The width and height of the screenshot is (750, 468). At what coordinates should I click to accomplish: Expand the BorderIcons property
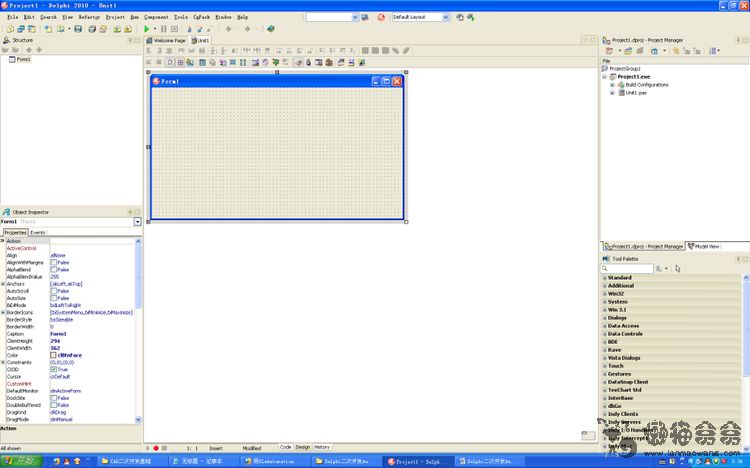click(3, 312)
